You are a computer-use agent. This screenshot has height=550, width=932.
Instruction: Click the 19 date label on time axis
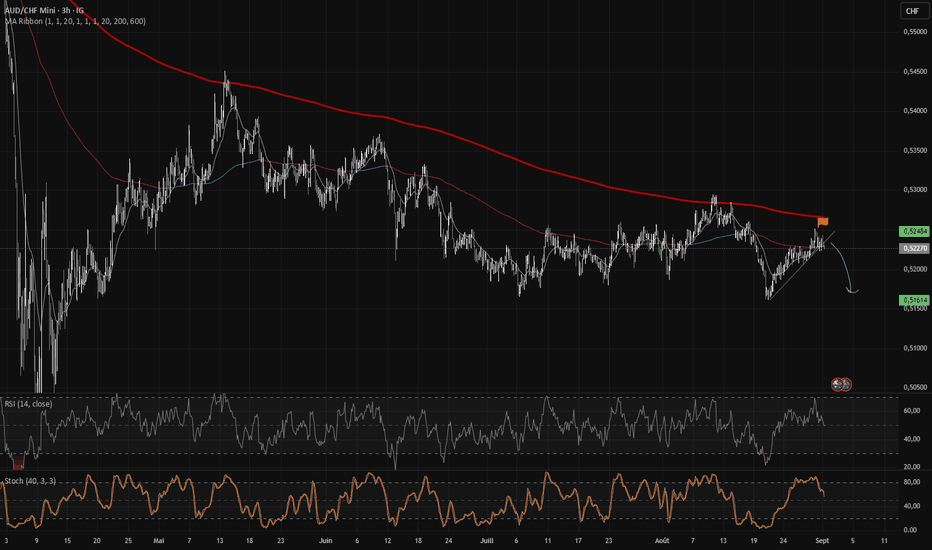(754, 540)
